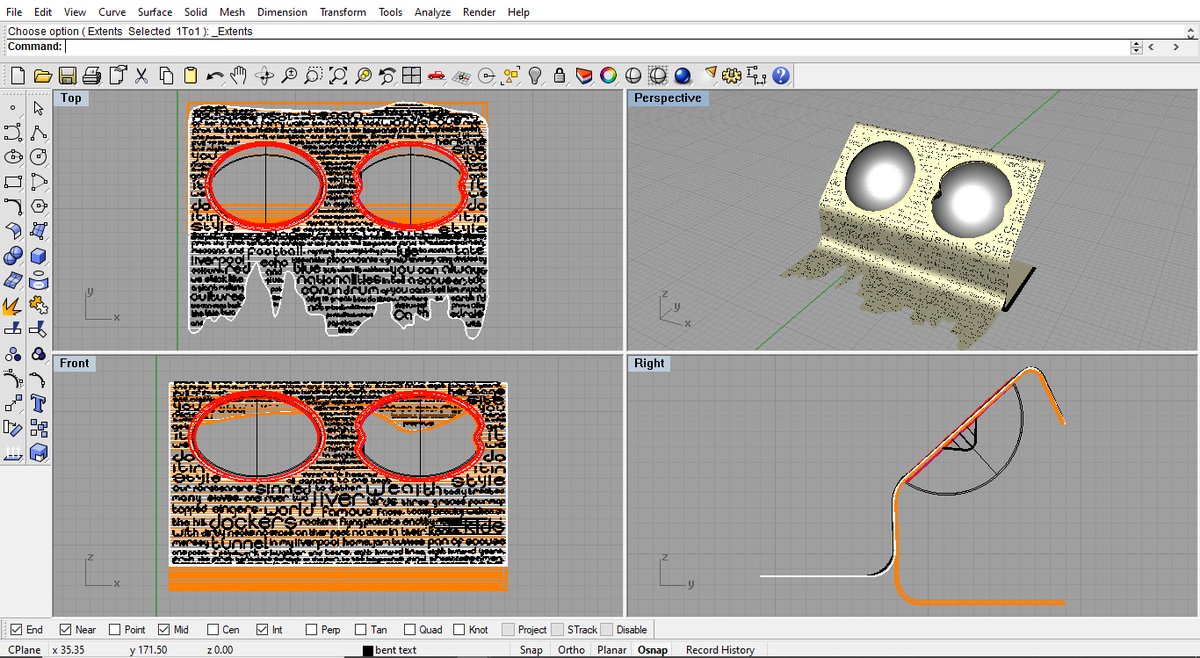
Task: Click the command history stepper arrows
Action: [1136, 47]
